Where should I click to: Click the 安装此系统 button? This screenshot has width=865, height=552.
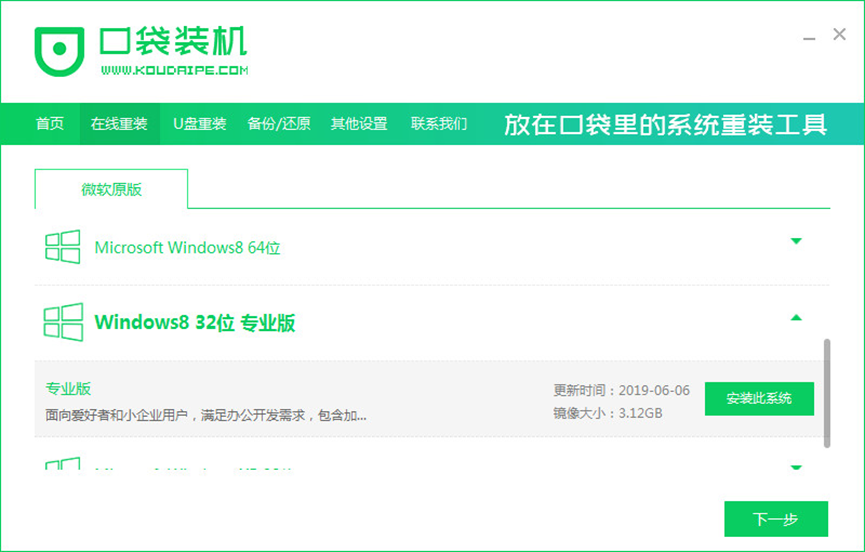(759, 398)
